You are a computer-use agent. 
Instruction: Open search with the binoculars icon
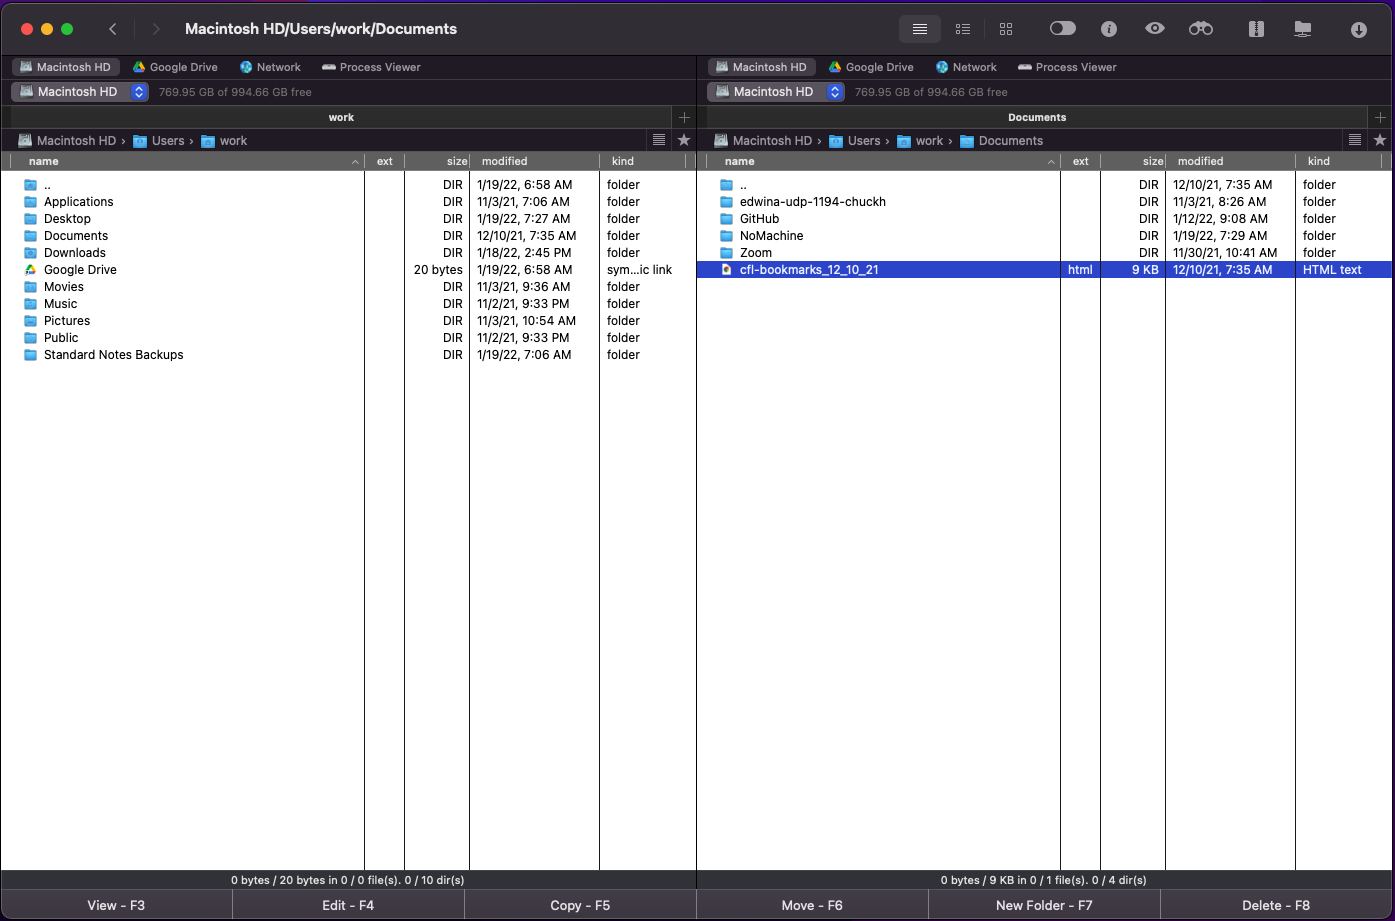pyautogui.click(x=1201, y=29)
